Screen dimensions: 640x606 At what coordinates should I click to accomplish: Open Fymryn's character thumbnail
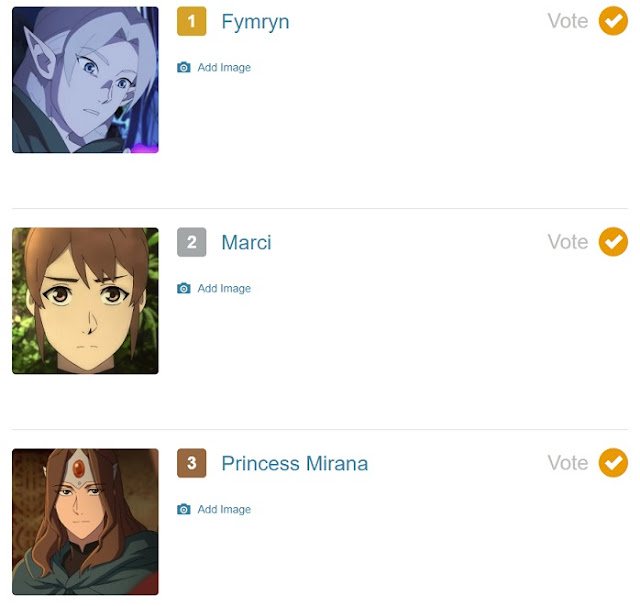(85, 80)
